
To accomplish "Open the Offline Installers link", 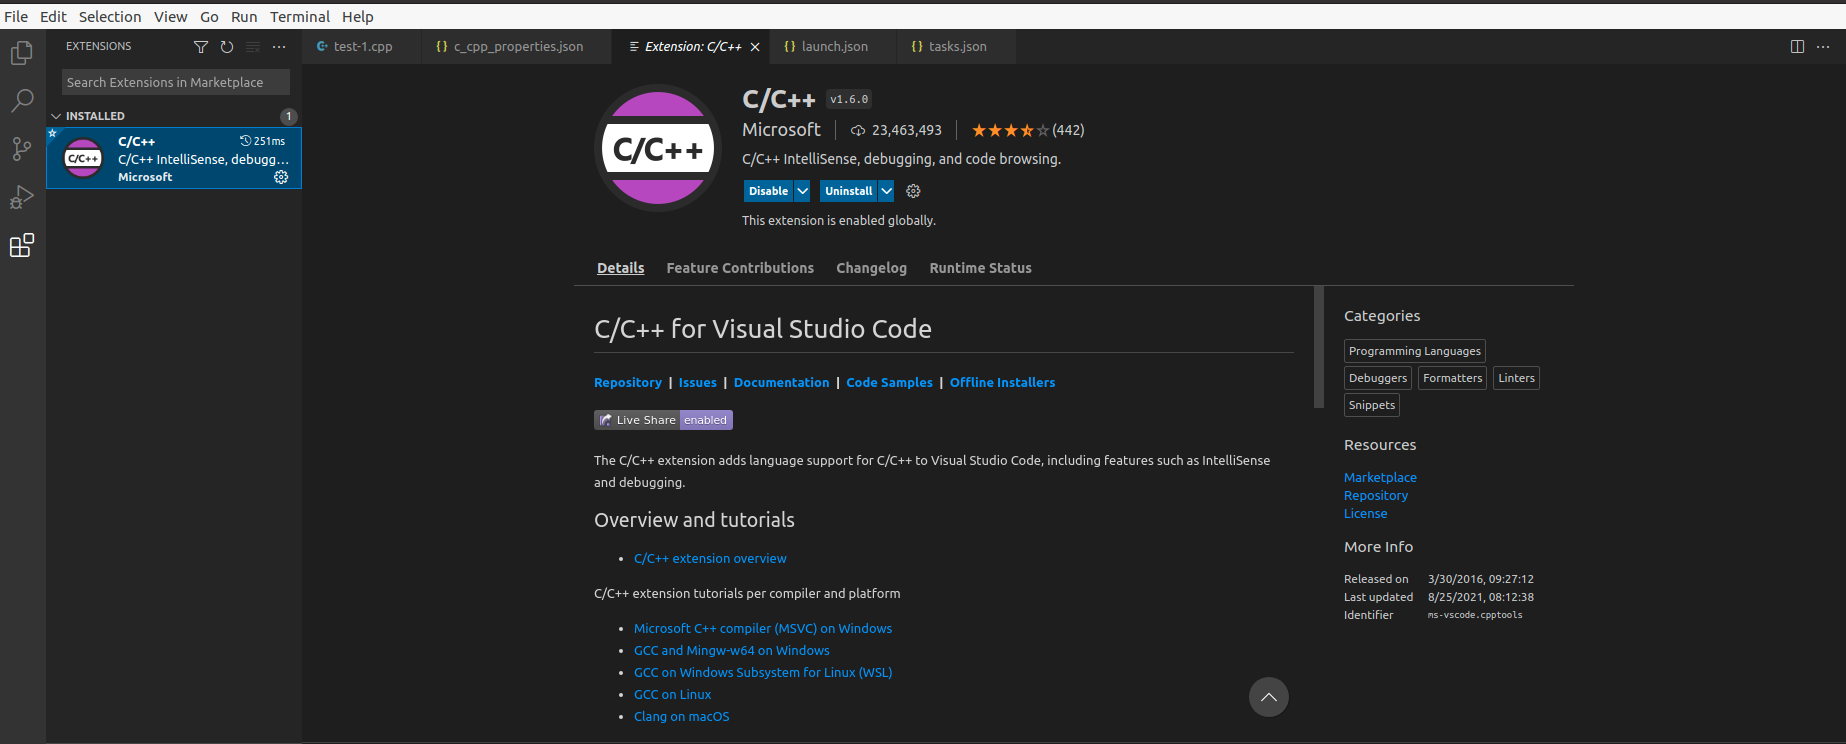I will [1002, 383].
